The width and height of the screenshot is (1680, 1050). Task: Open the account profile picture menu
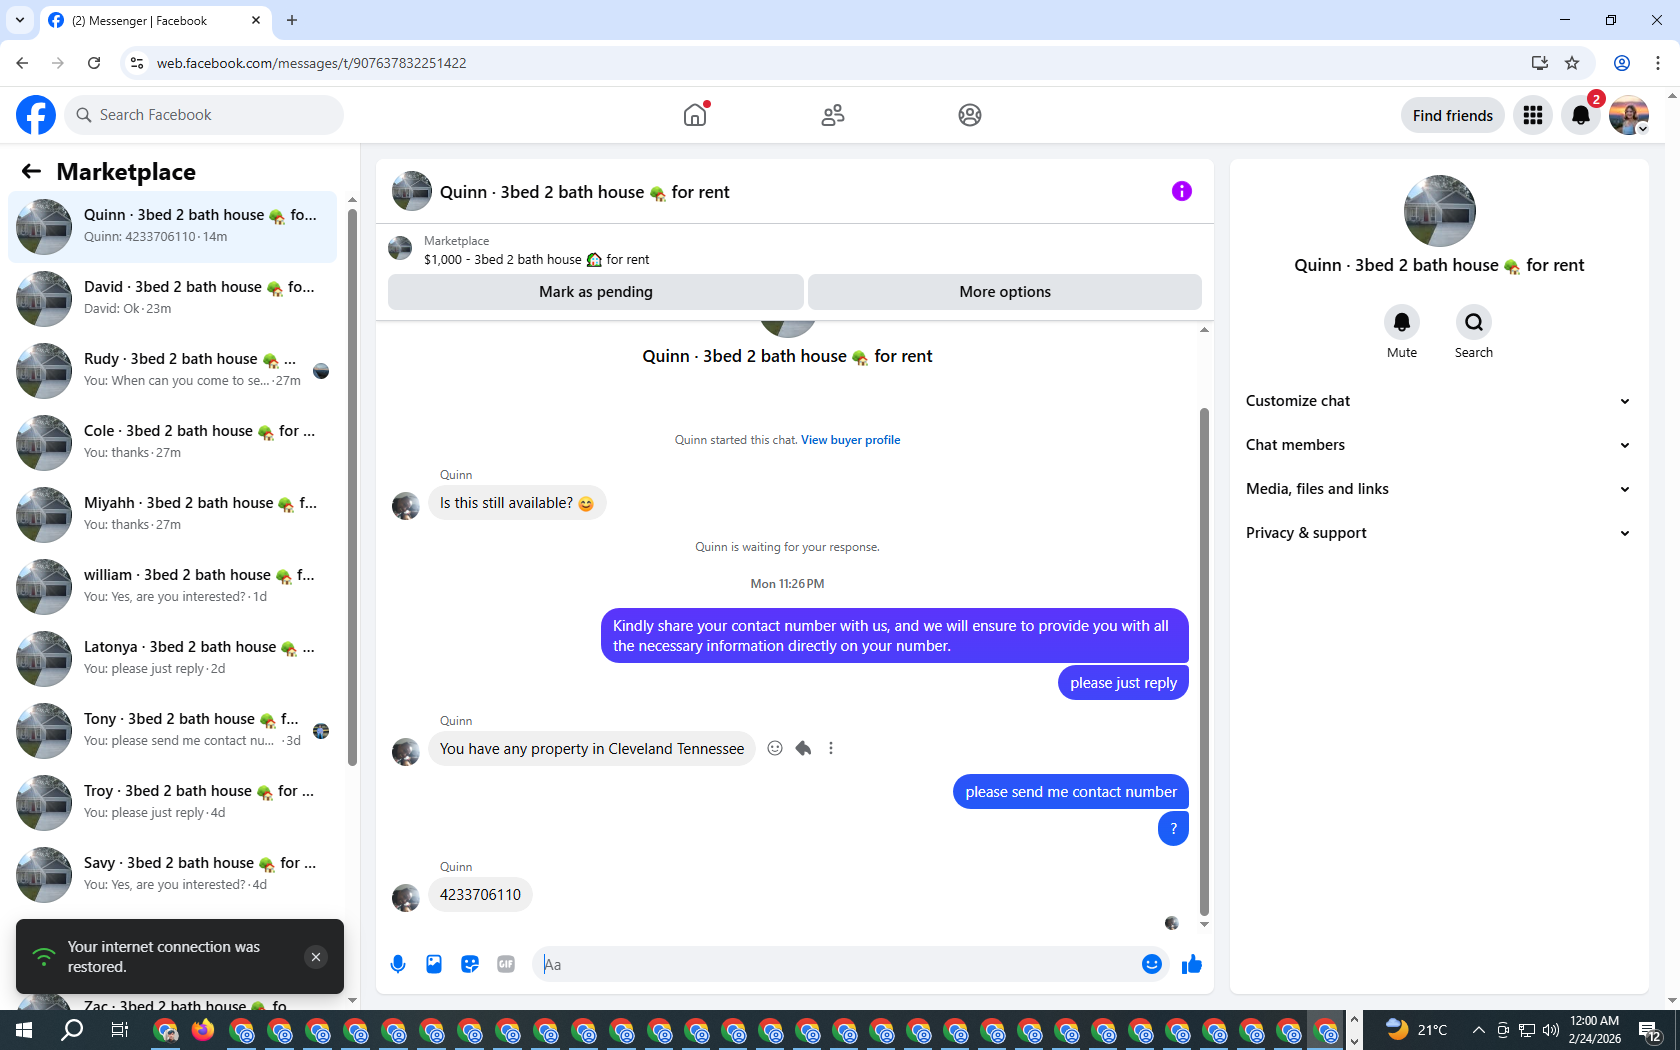[1629, 115]
